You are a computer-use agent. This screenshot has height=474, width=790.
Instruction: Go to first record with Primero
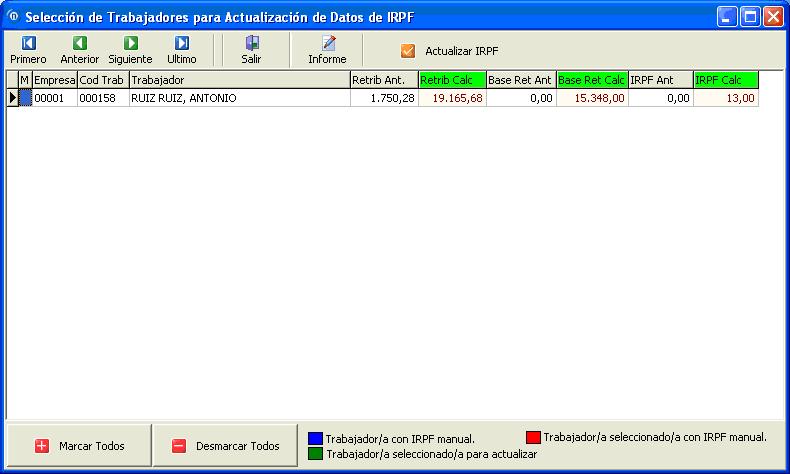[x=29, y=50]
